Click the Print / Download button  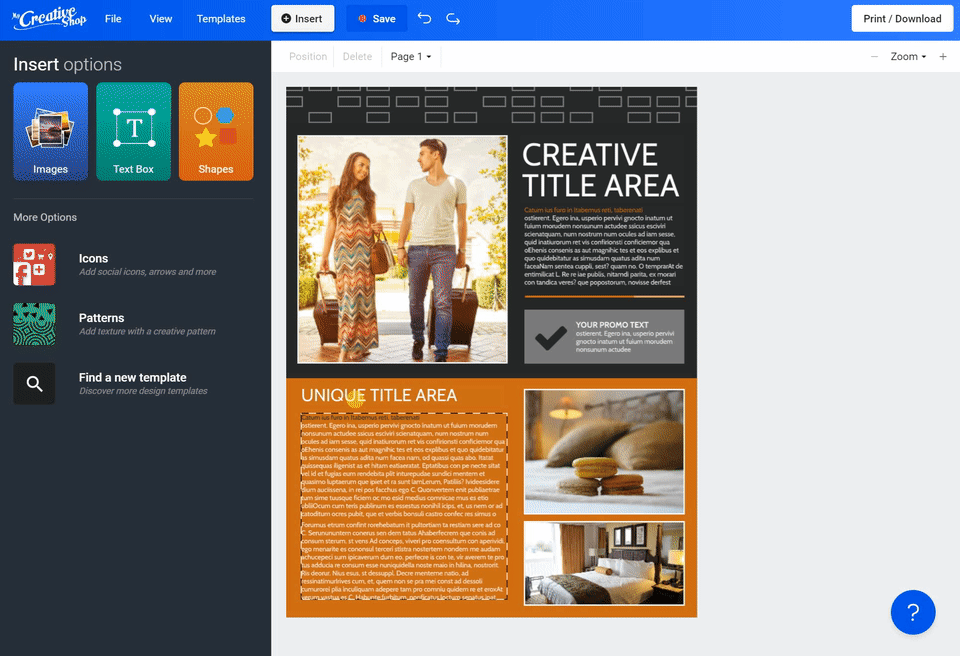pos(902,18)
